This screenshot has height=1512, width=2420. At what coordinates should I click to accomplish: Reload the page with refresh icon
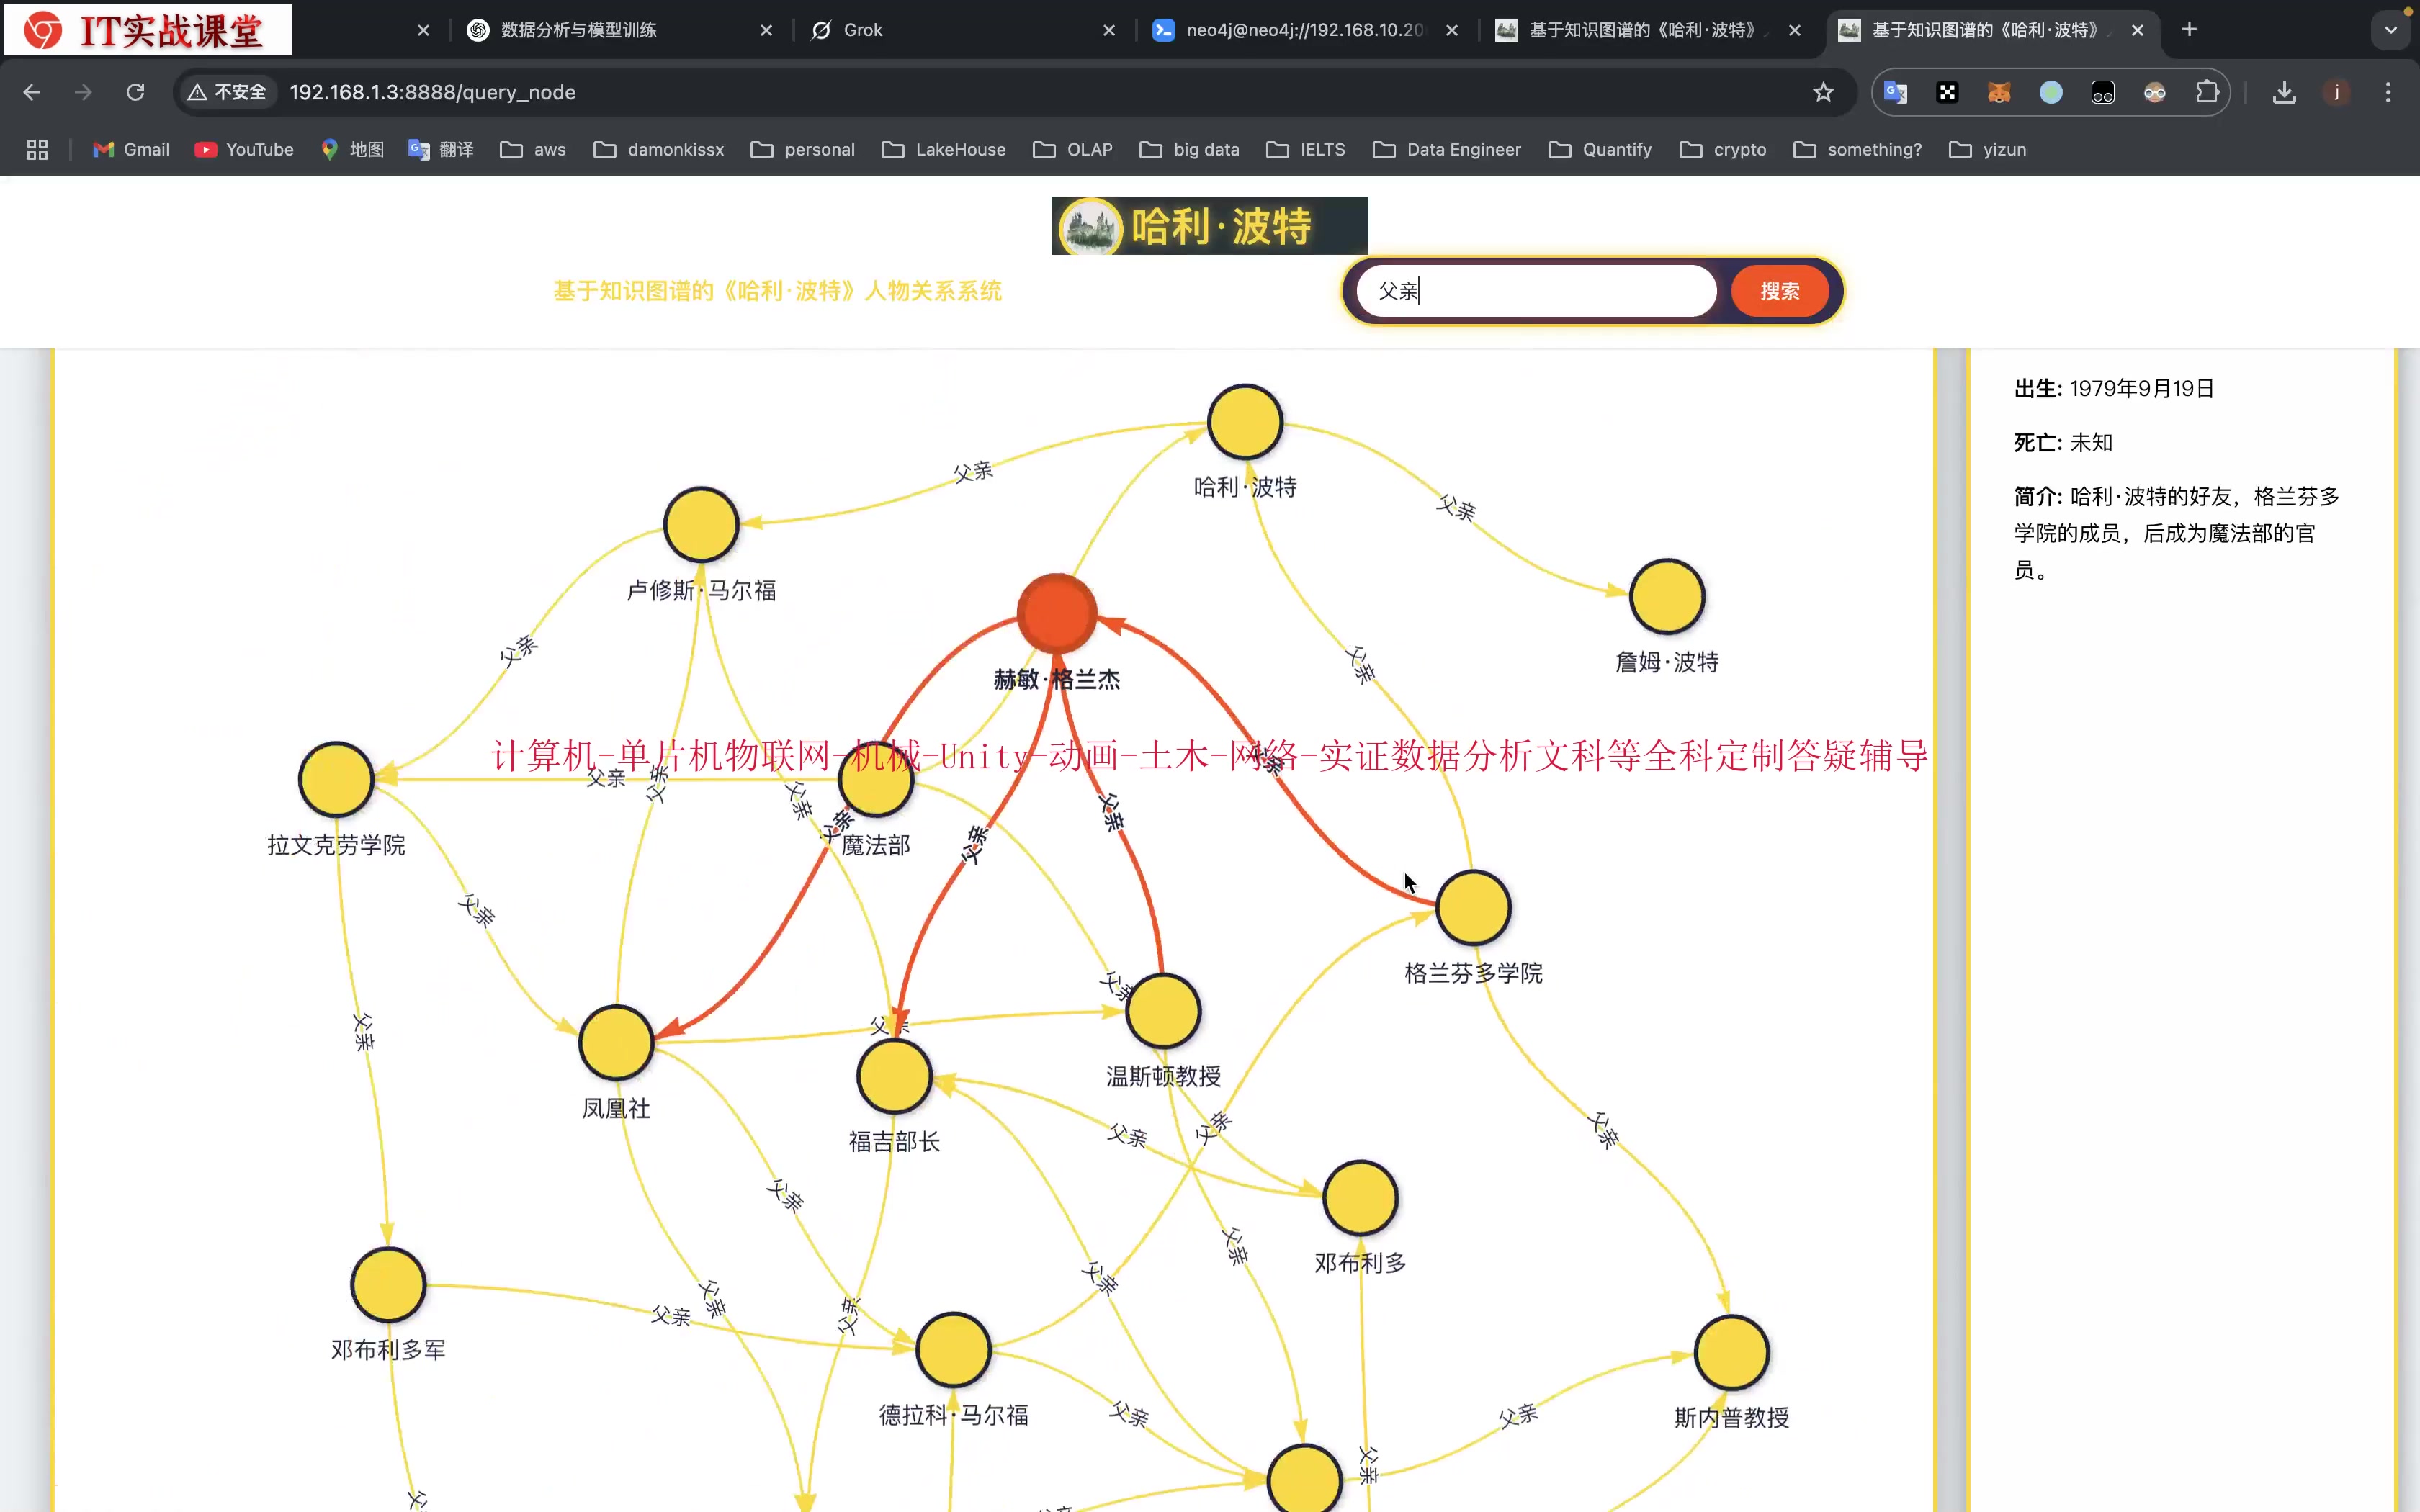pyautogui.click(x=135, y=92)
